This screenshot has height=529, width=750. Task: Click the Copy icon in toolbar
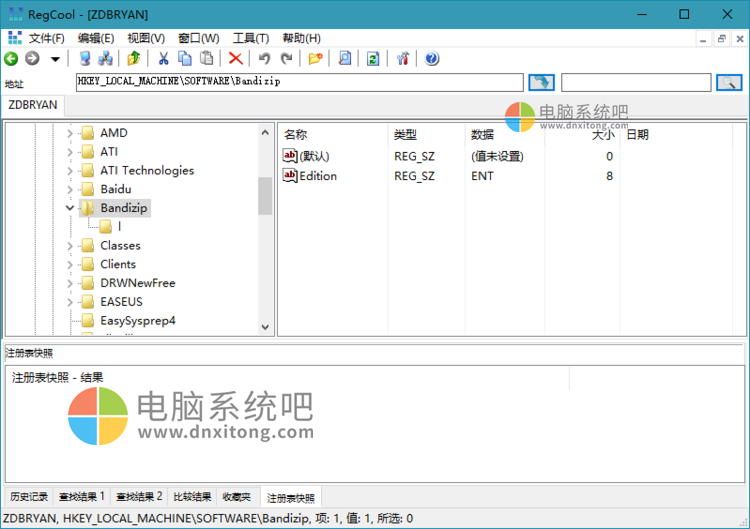coord(185,59)
